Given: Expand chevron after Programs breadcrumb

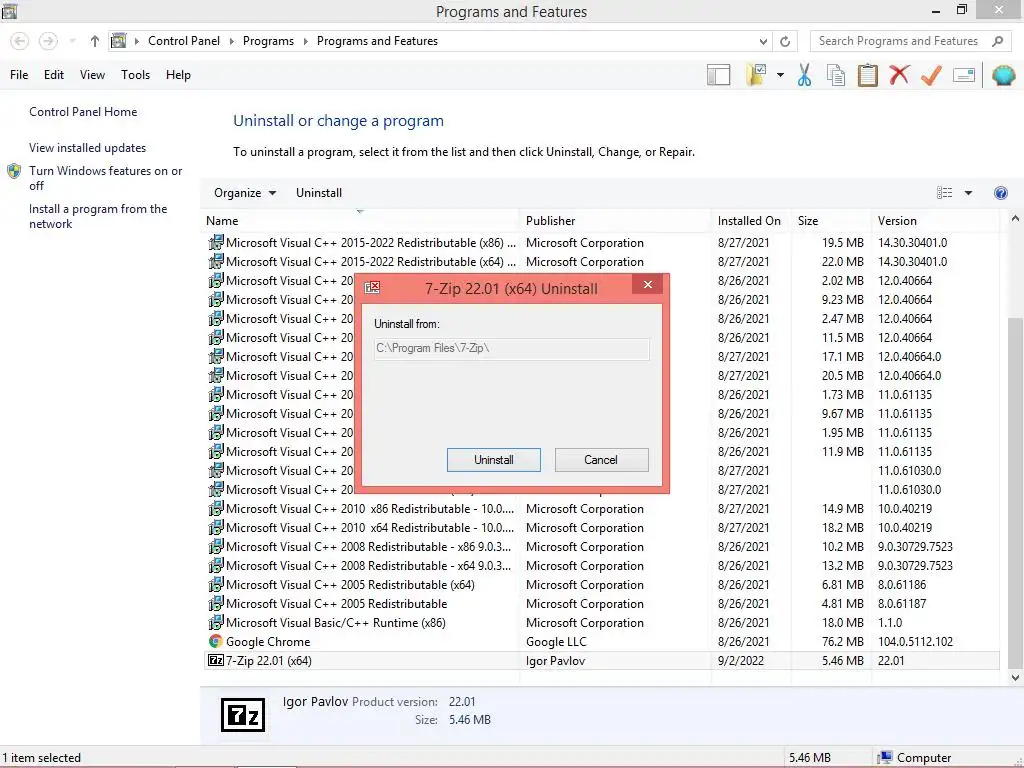Looking at the screenshot, I should (305, 41).
